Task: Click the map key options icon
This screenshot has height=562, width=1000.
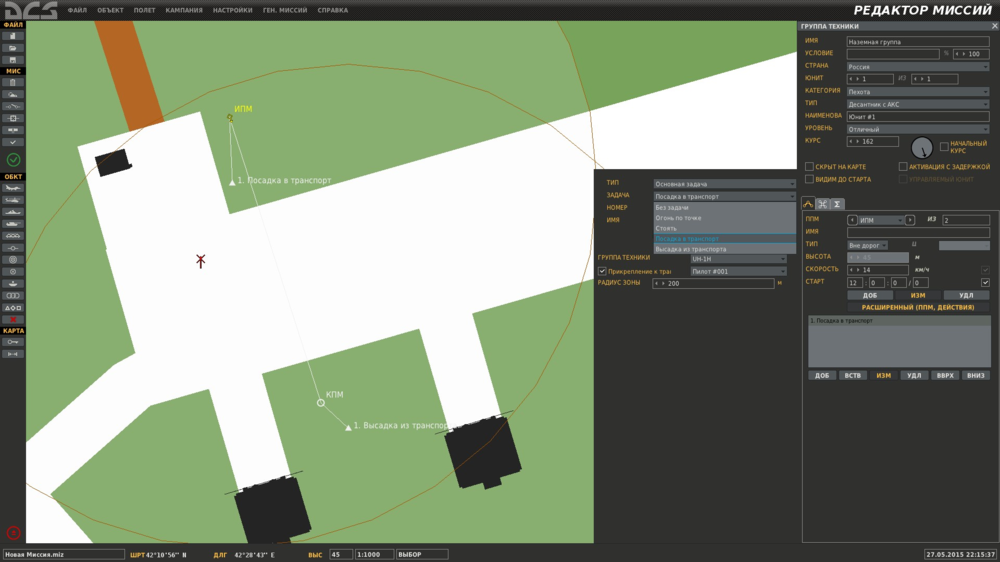Action: click(13, 342)
